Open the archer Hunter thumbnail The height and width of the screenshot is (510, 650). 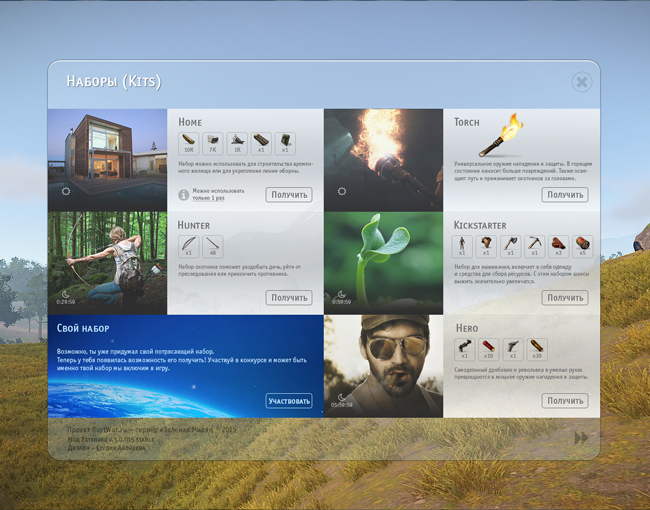coord(107,263)
